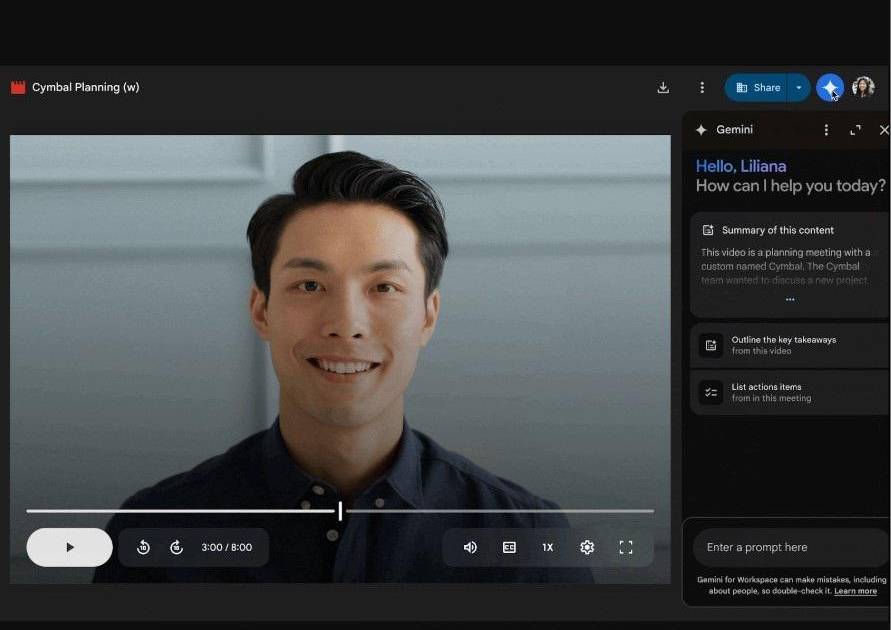
Task: Click the Share button
Action: (757, 88)
